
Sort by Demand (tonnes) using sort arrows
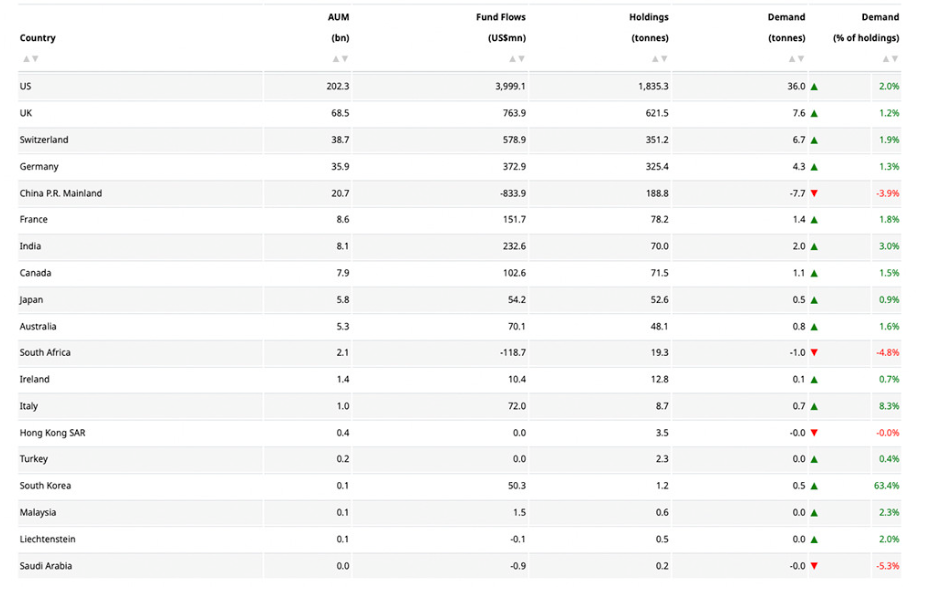pos(795,59)
